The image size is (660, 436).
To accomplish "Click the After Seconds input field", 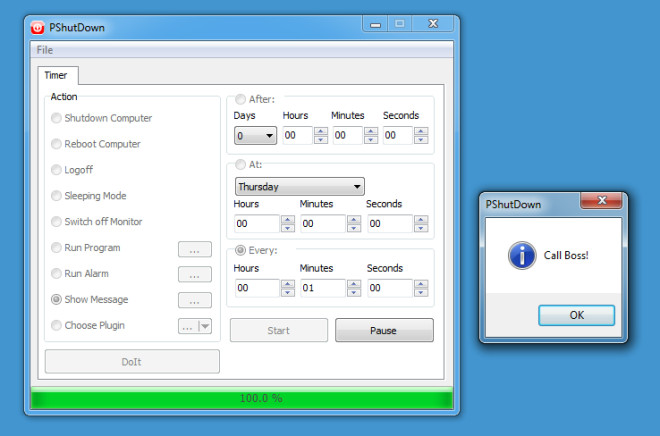I will click(x=398, y=136).
